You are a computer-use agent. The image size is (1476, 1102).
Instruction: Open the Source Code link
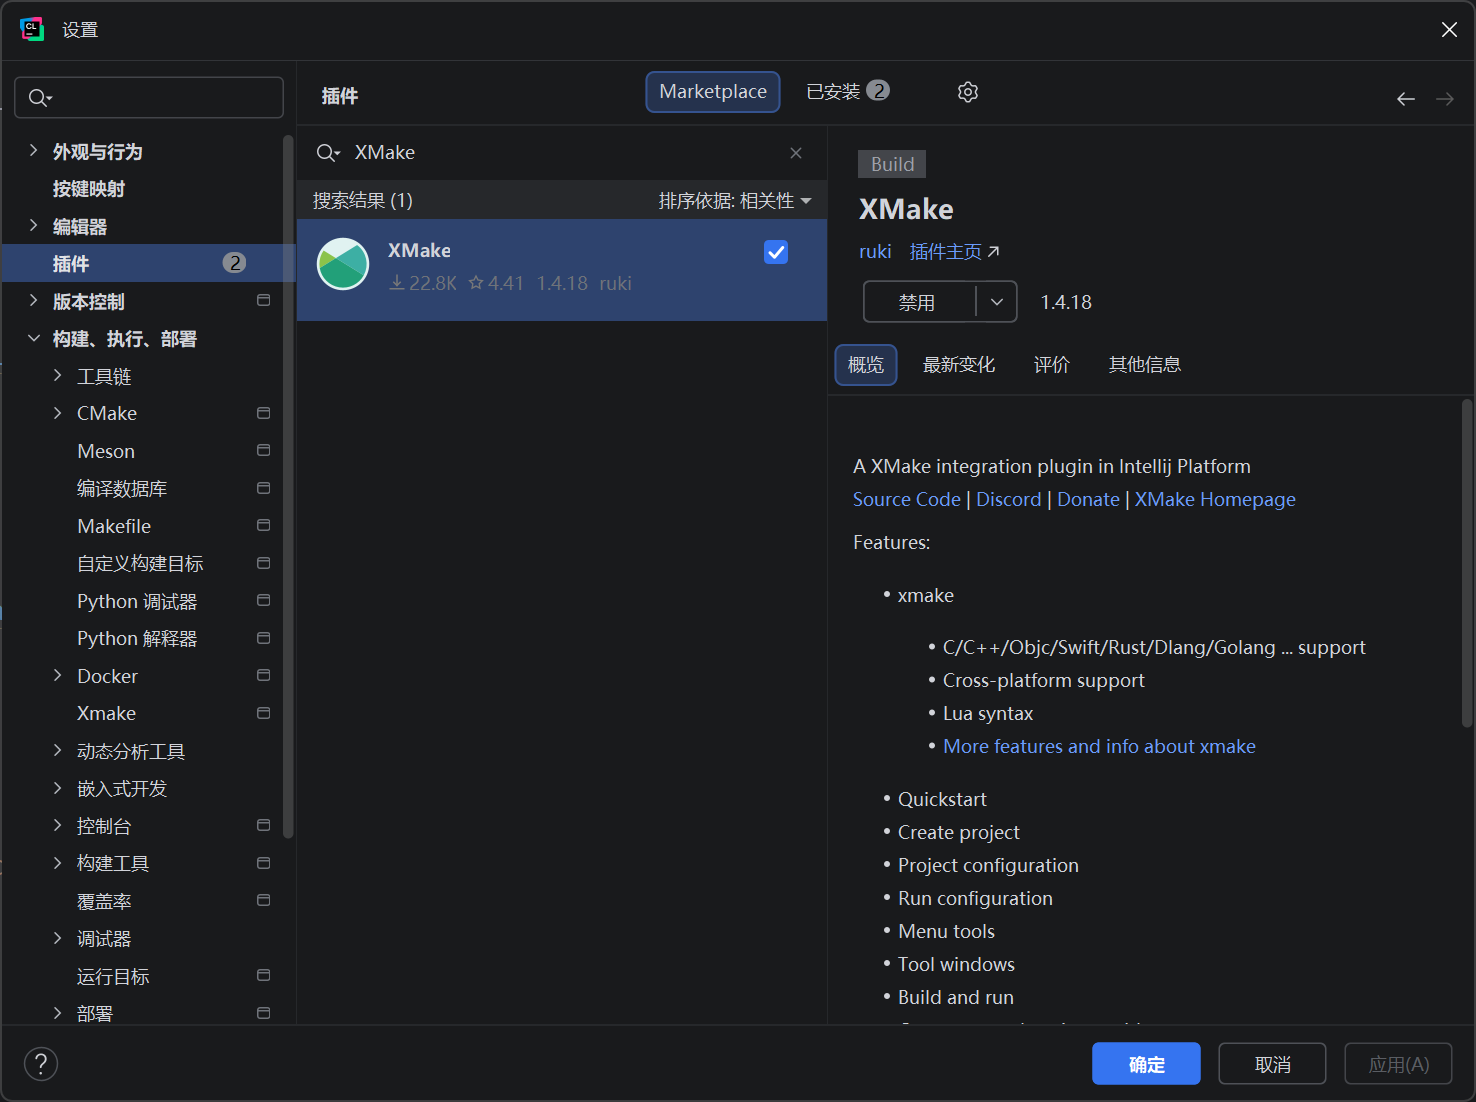tap(906, 499)
